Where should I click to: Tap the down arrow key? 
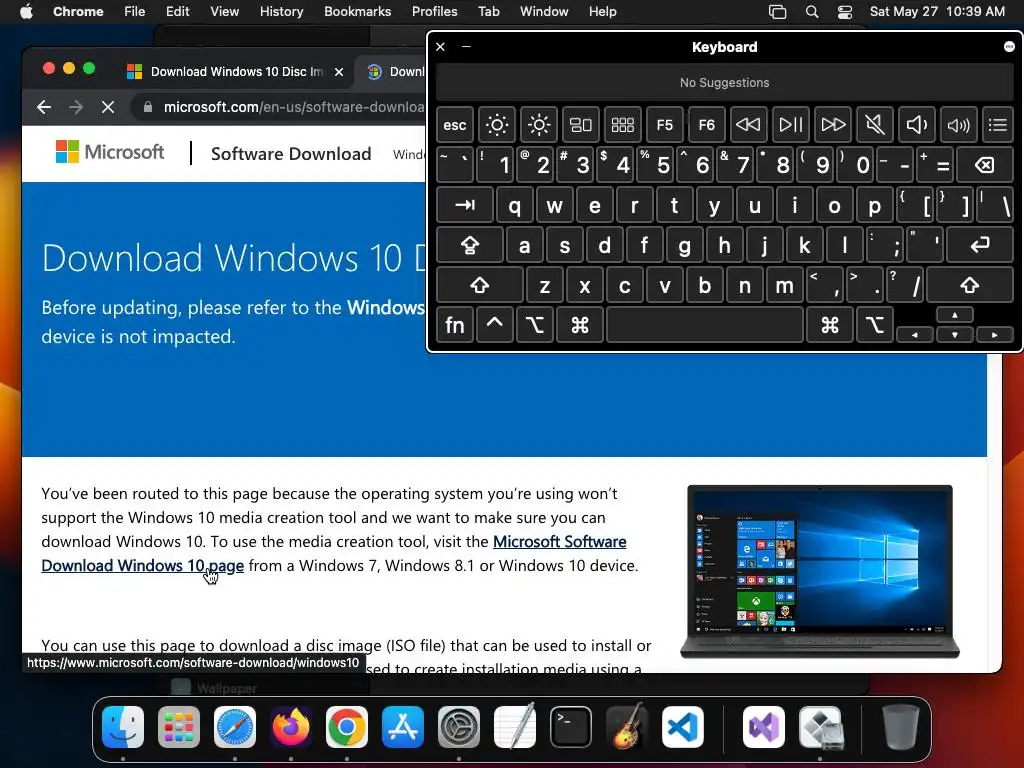click(955, 334)
